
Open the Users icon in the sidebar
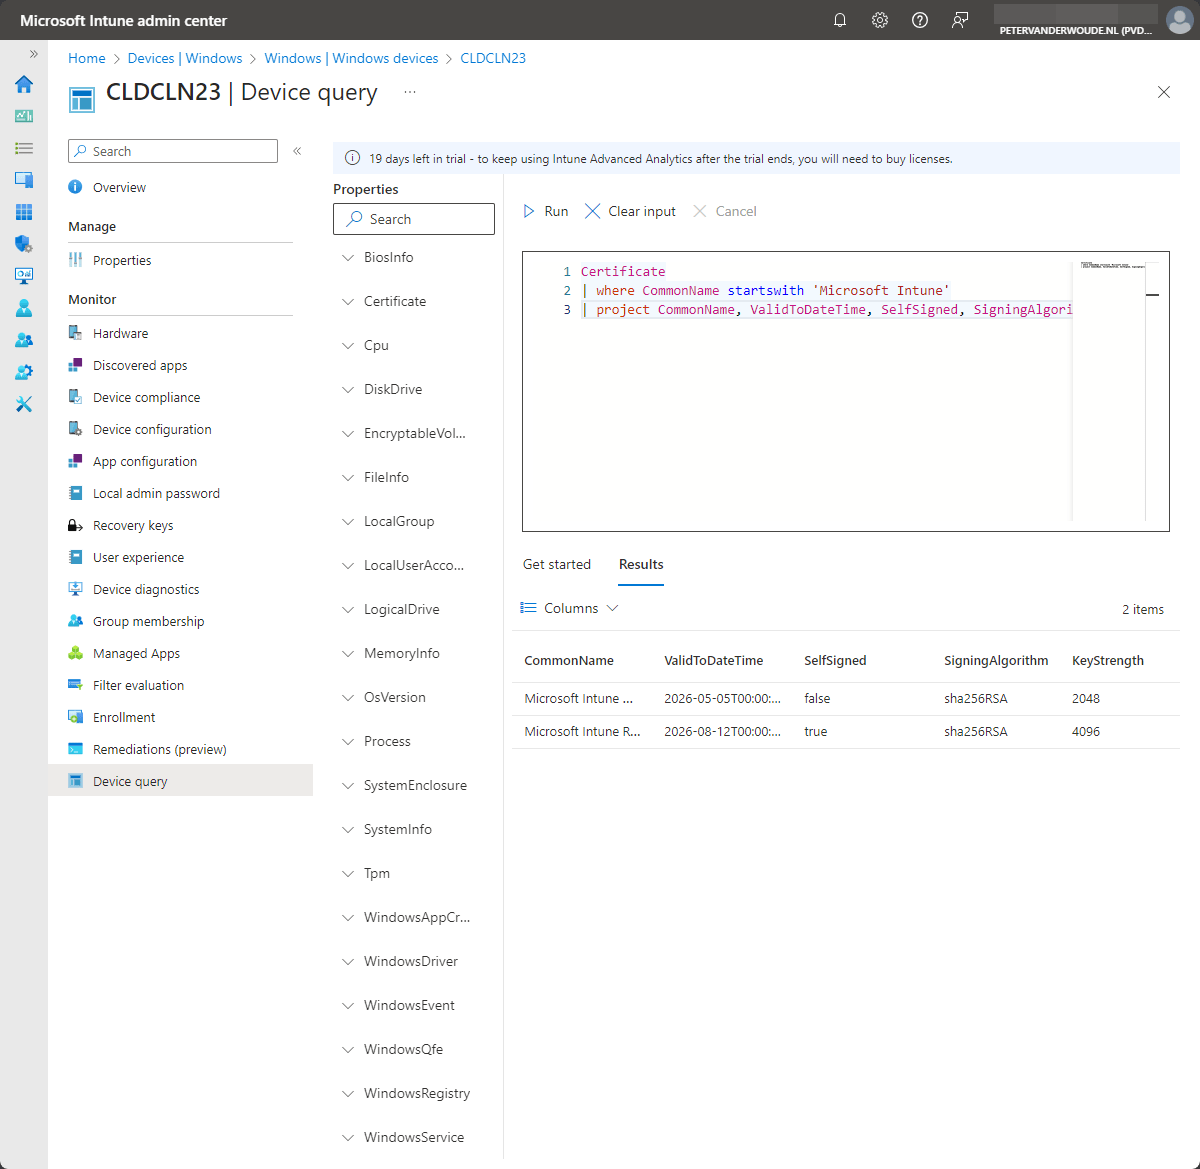click(x=23, y=308)
